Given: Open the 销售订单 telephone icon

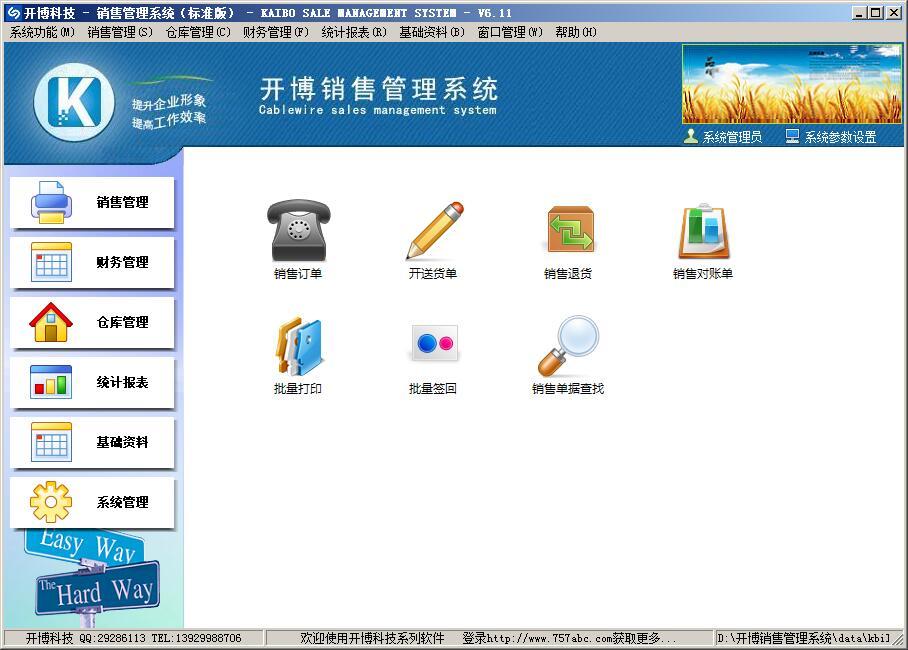Looking at the screenshot, I should coord(298,232).
